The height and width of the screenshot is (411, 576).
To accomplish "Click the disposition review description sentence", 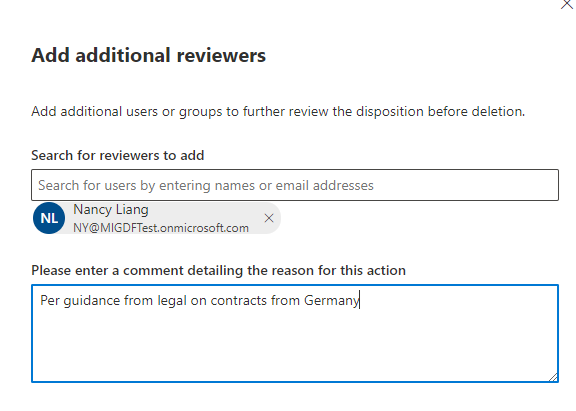I will click(x=278, y=112).
